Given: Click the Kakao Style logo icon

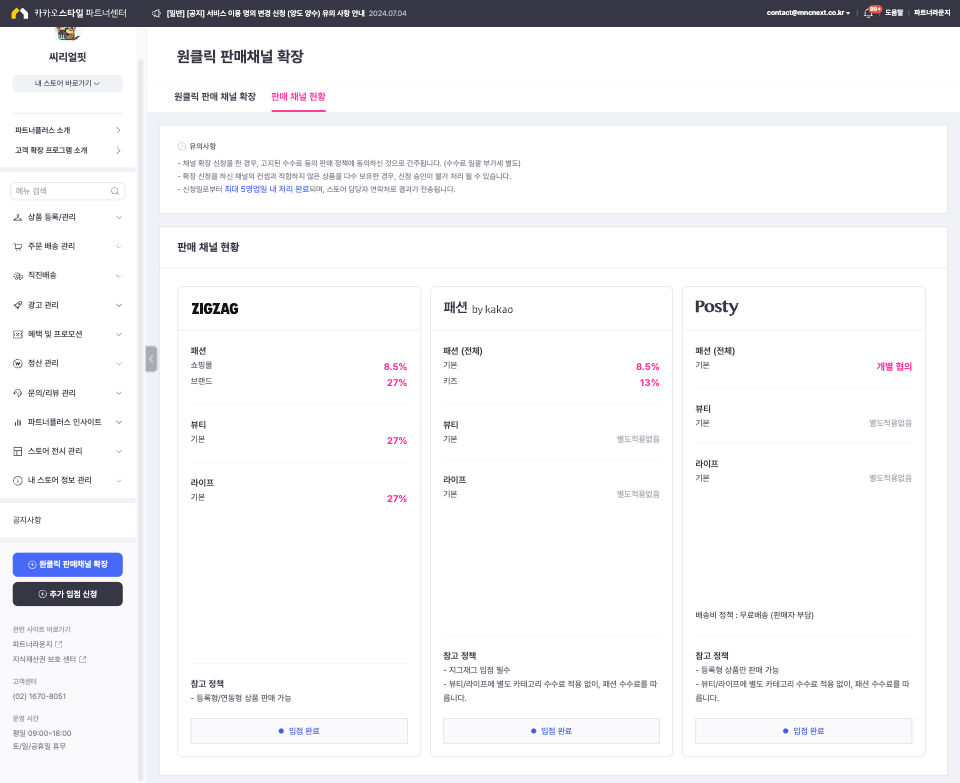Looking at the screenshot, I should coord(19,13).
